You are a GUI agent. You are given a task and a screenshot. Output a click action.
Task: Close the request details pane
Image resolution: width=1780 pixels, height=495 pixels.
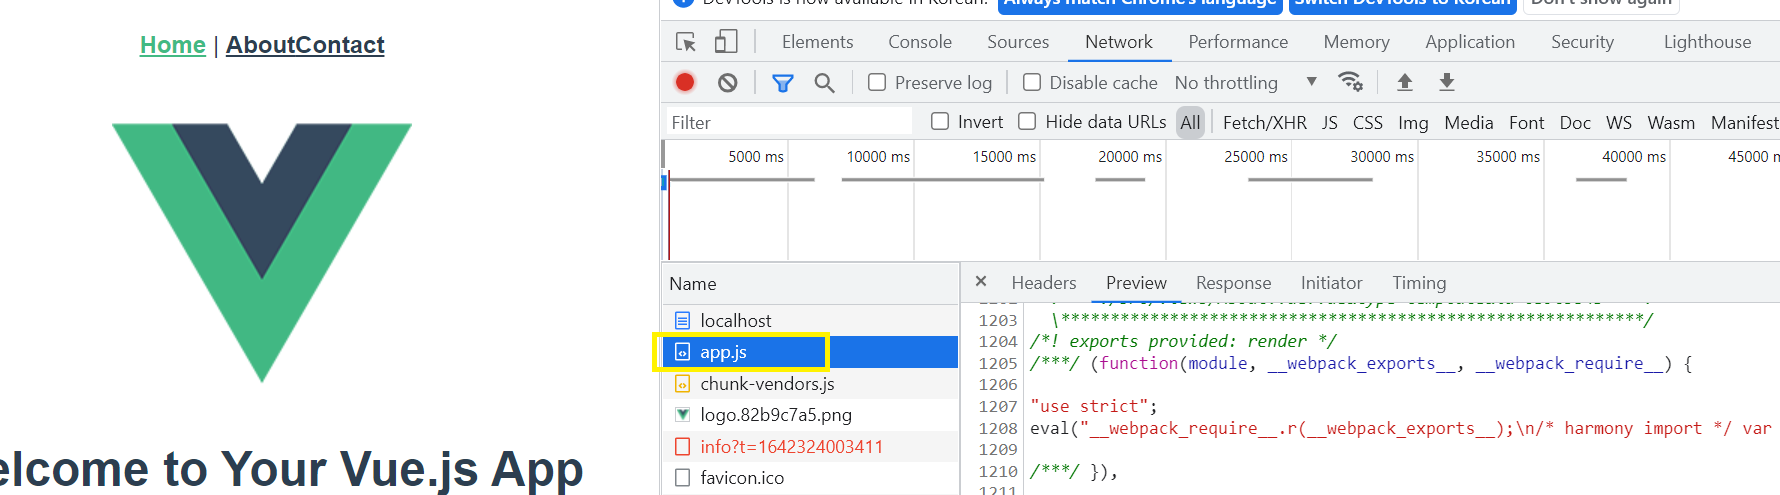click(x=981, y=282)
